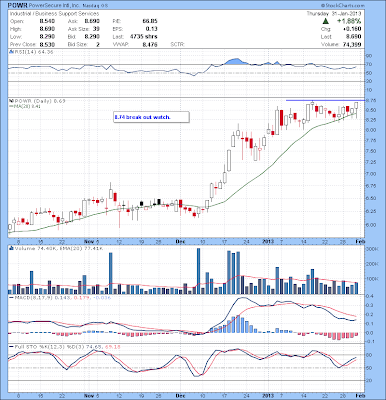Click the 300K label on the volume axis
The height and width of the screenshot is (400, 386).
coord(371,249)
